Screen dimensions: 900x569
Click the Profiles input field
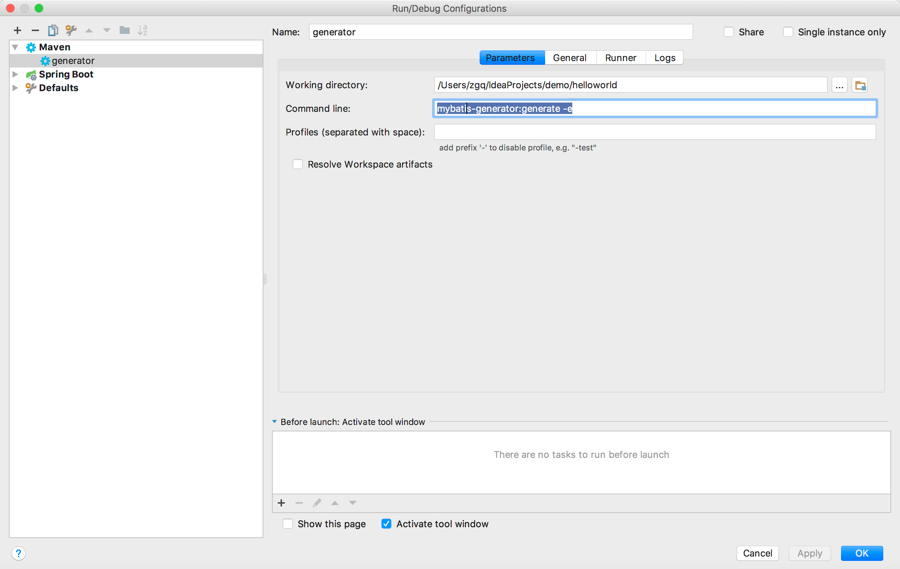[654, 132]
